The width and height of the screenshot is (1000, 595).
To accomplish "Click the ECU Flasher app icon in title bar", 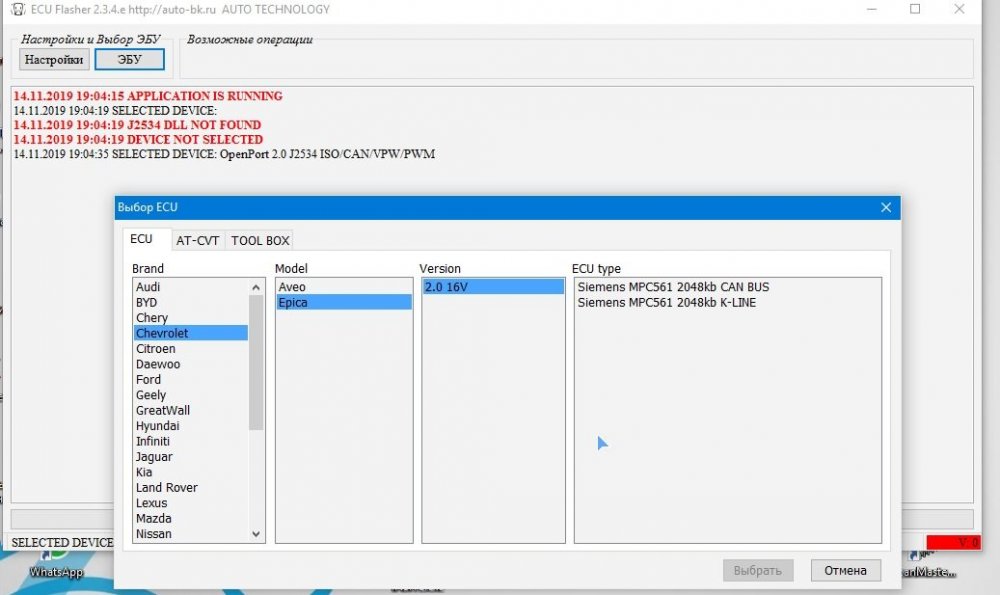I will pyautogui.click(x=18, y=9).
